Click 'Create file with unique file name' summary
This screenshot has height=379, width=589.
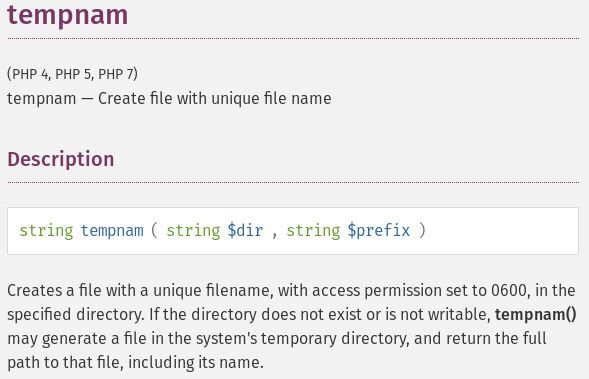point(214,99)
